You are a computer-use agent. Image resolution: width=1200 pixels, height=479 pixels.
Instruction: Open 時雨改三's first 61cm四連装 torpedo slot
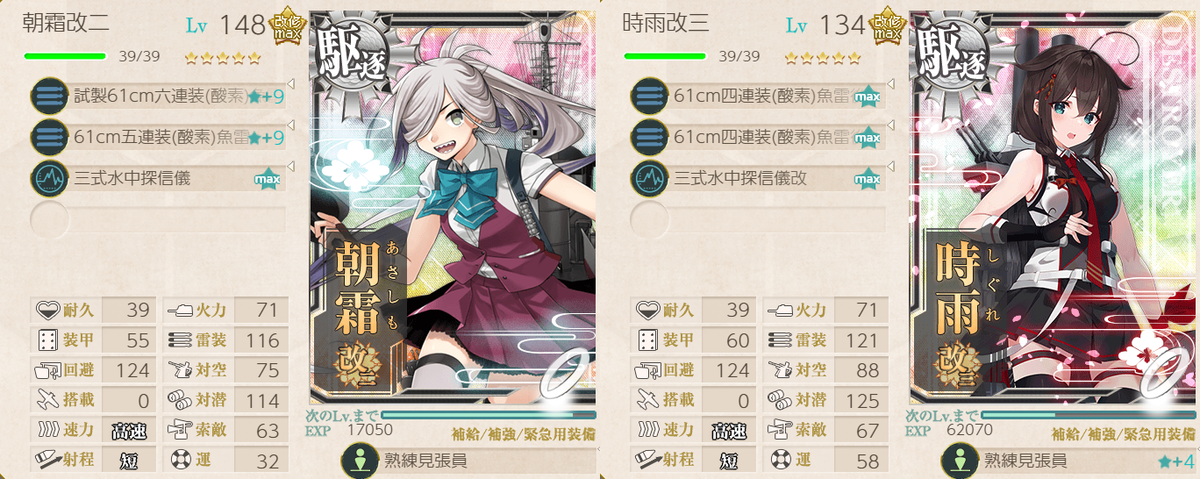pyautogui.click(x=758, y=95)
